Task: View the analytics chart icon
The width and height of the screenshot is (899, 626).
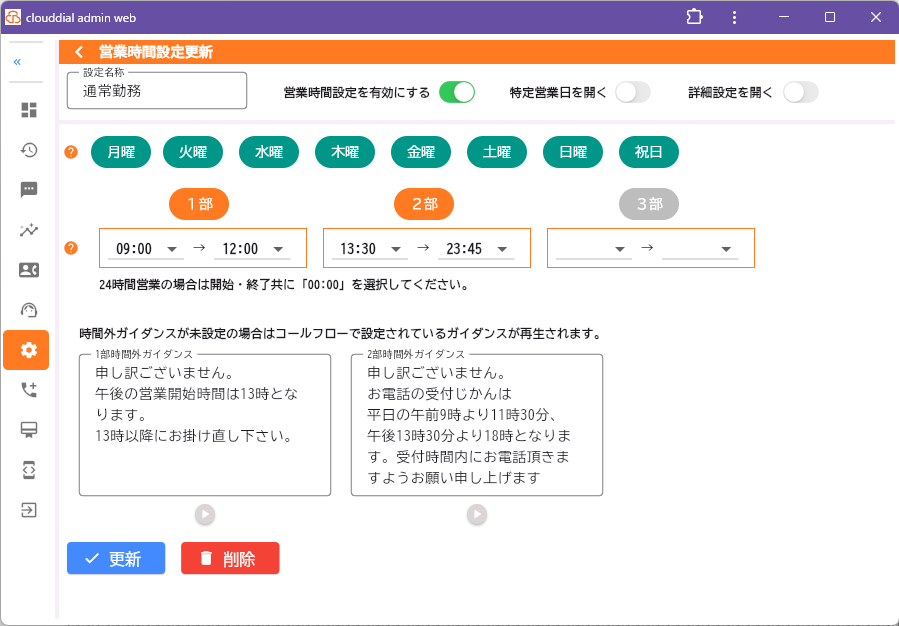Action: click(x=28, y=229)
